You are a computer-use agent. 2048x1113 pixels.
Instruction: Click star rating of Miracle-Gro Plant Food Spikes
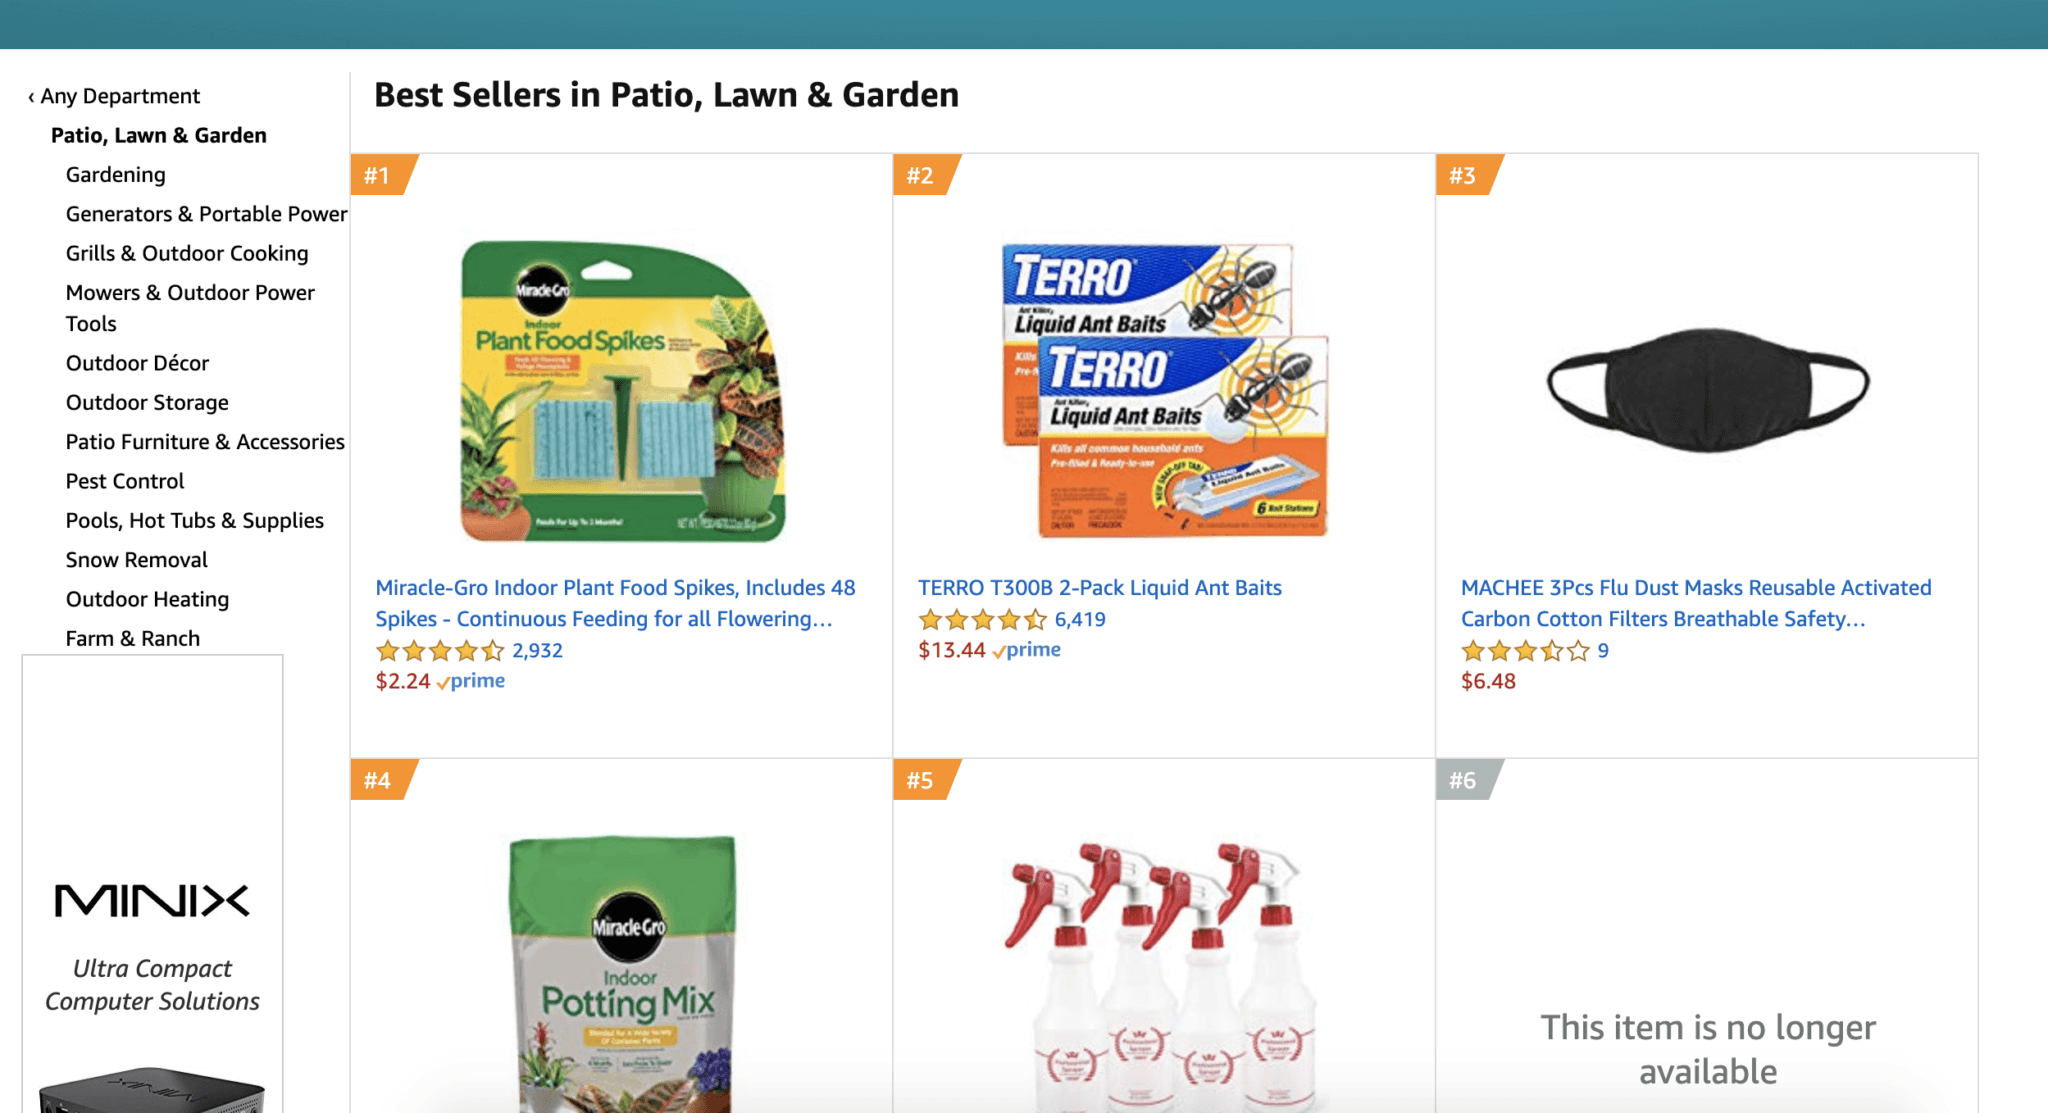pos(440,651)
